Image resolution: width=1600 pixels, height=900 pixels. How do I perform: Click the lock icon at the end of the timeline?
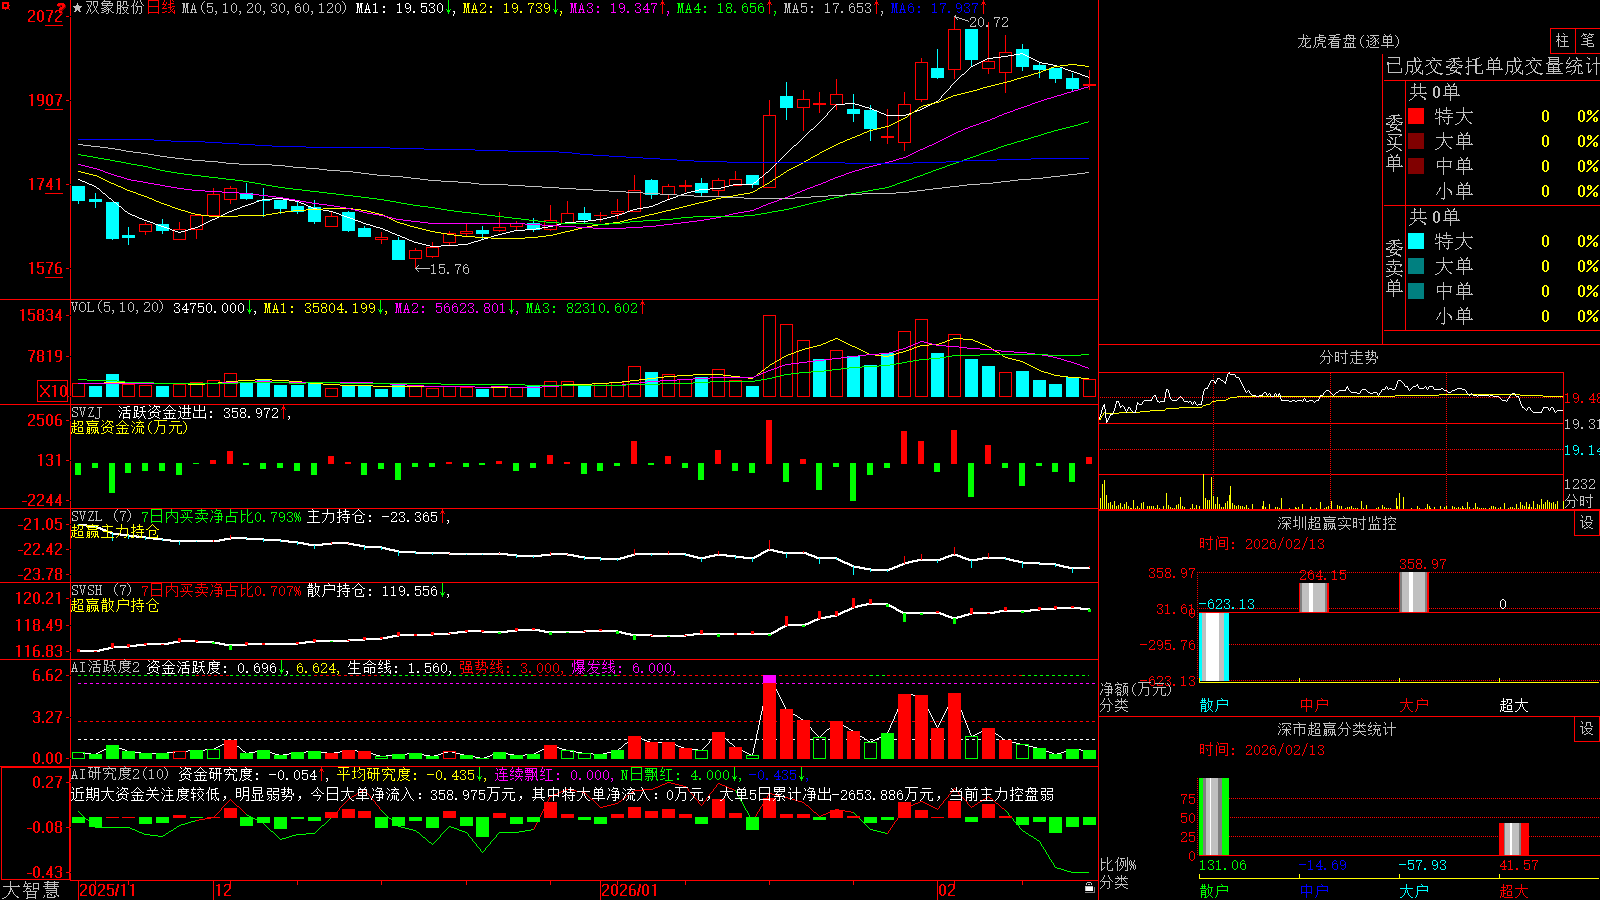pos(1089,888)
